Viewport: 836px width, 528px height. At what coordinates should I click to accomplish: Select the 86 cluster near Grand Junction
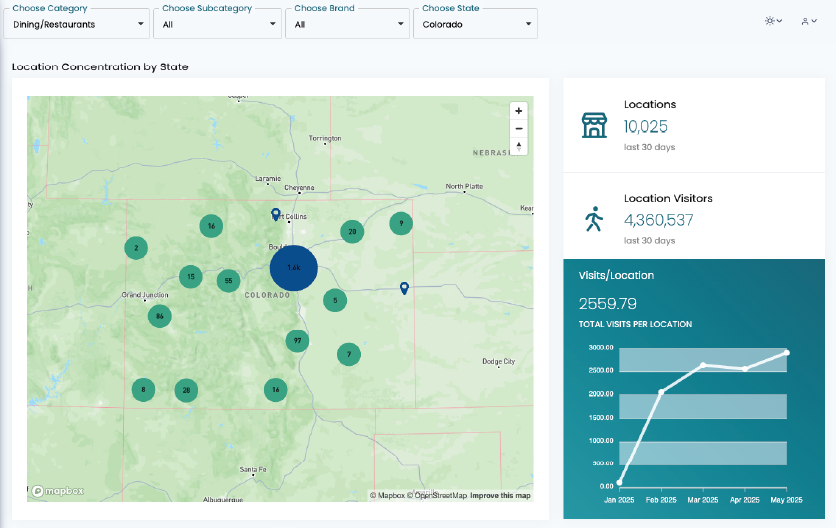(x=159, y=317)
